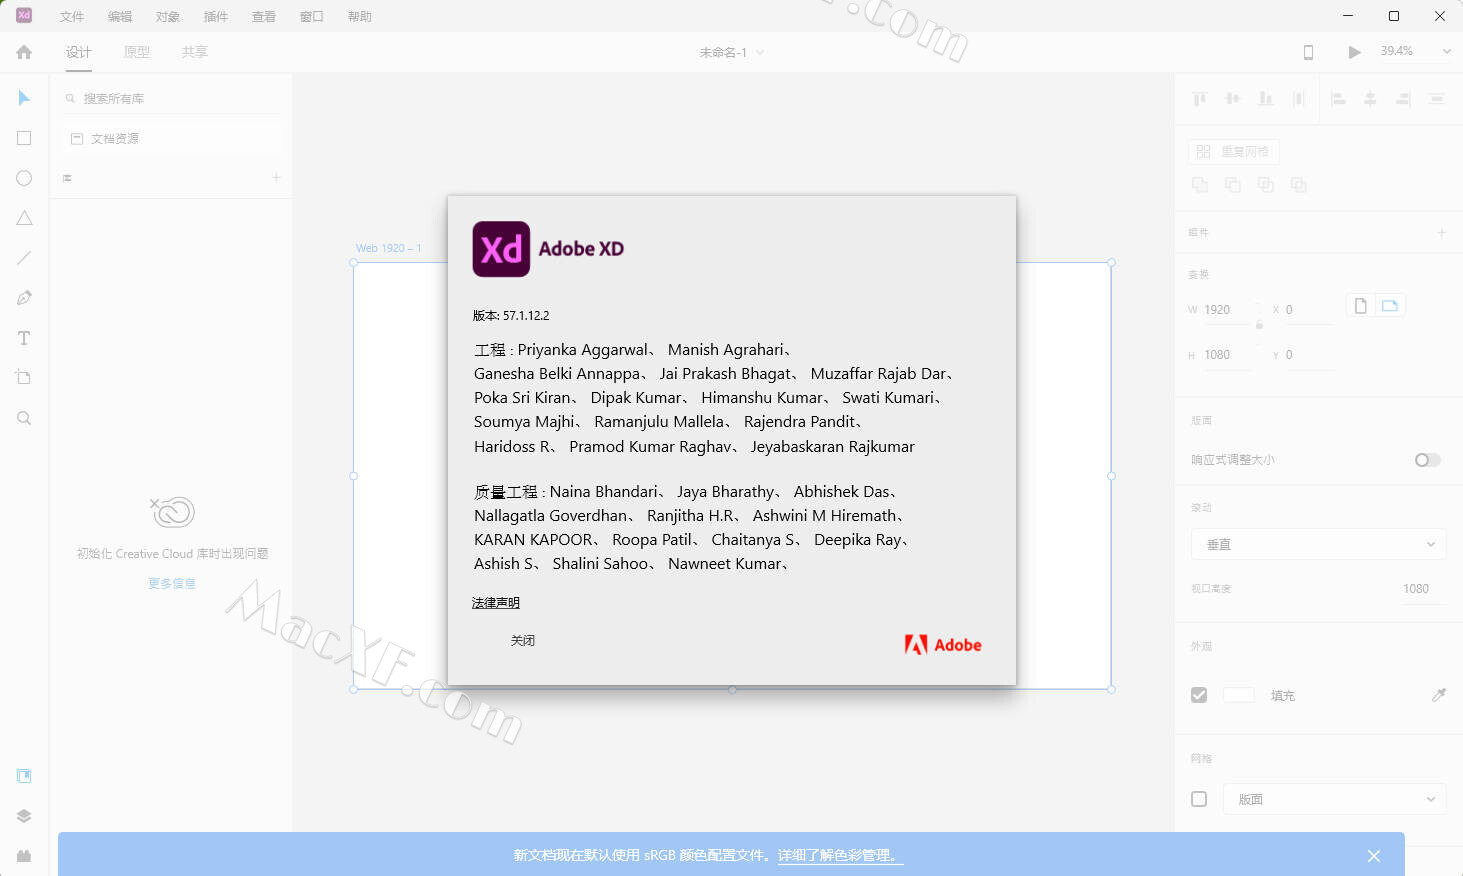1463x876 pixels.
Task: Open the 法律声明 legal notice link
Action: (x=496, y=602)
